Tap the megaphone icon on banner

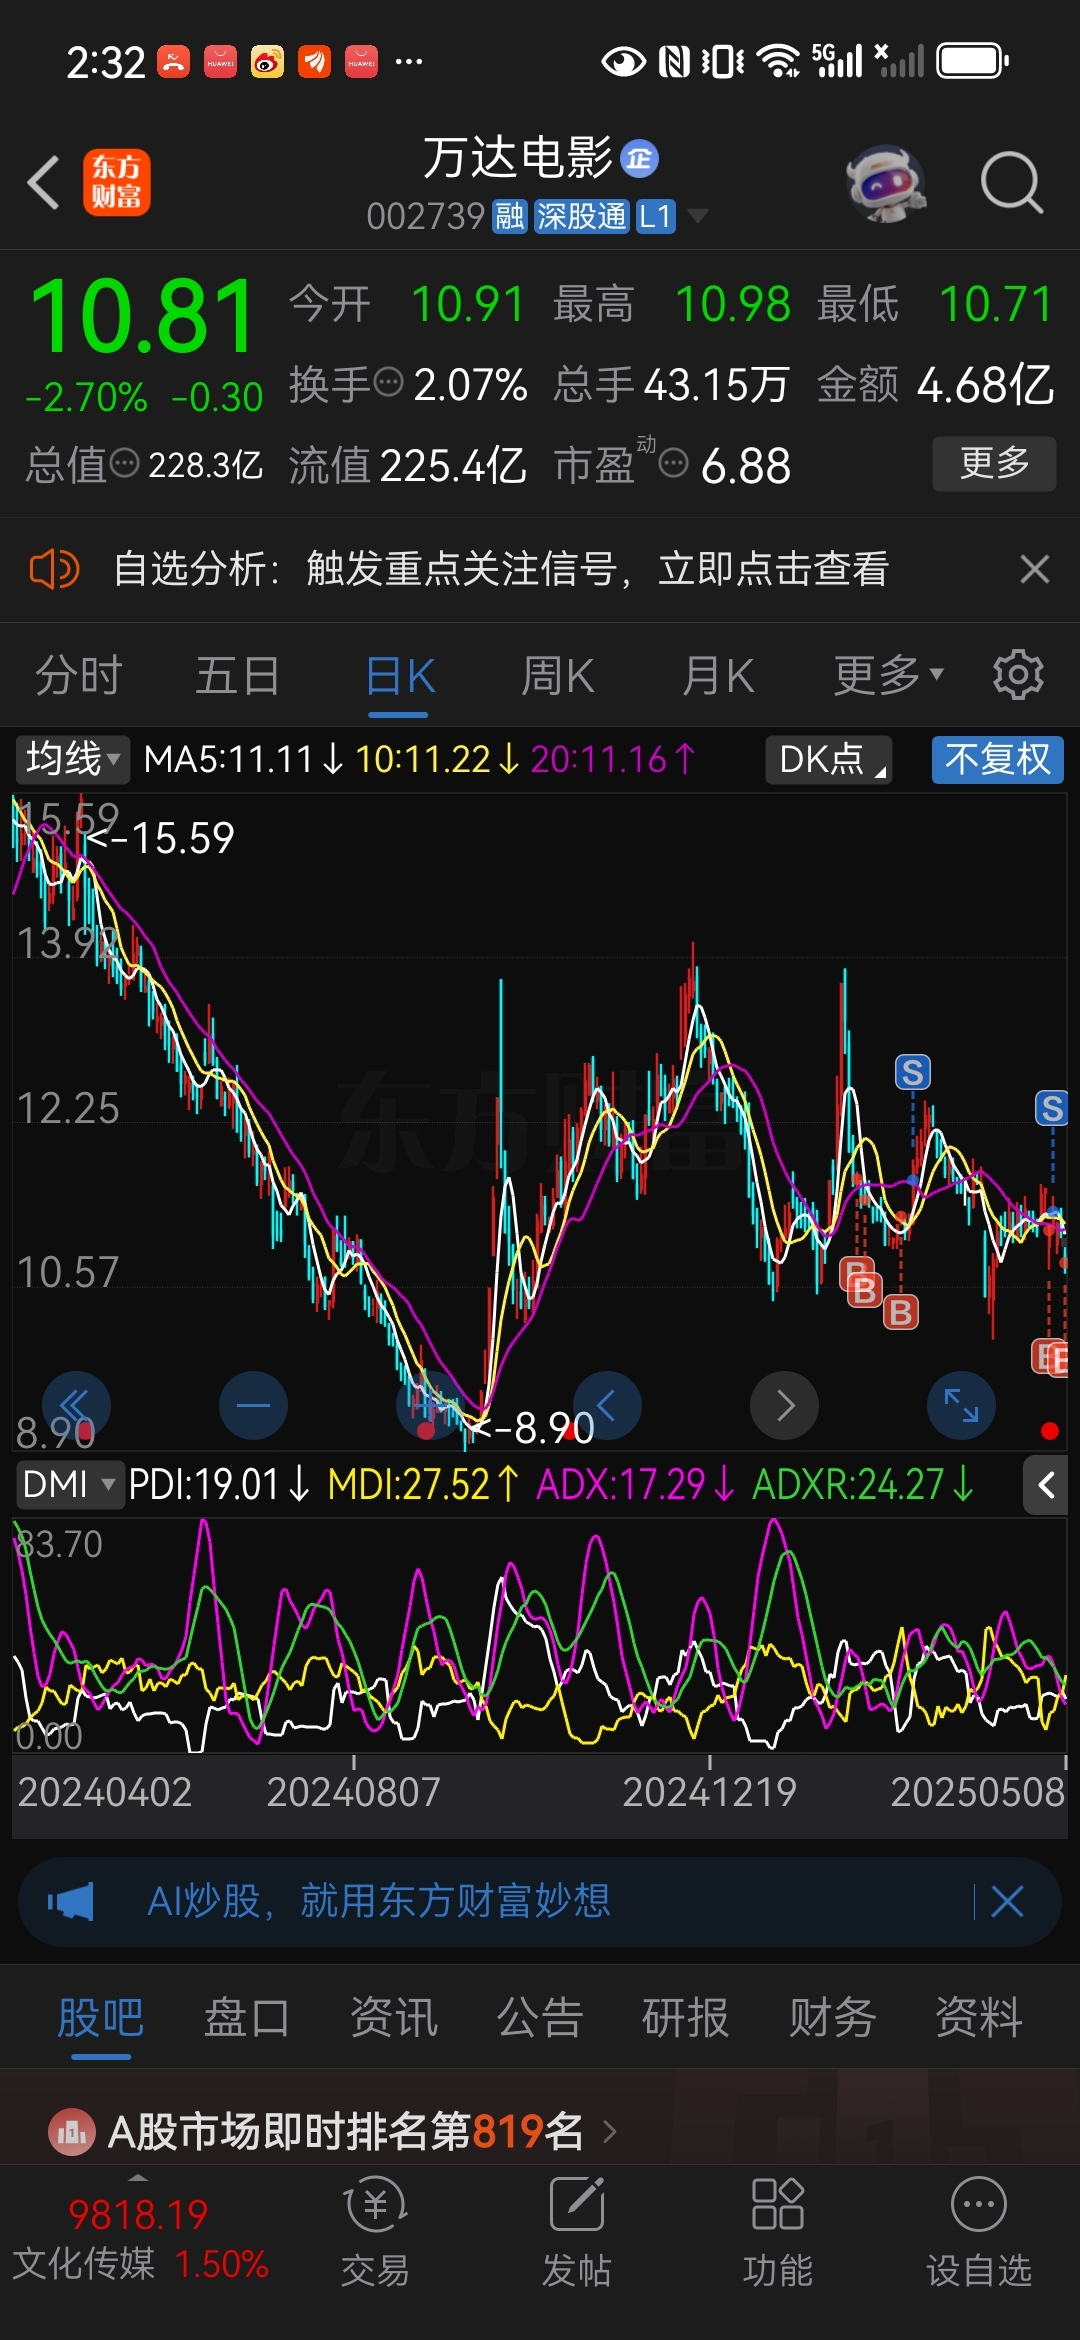71,1901
